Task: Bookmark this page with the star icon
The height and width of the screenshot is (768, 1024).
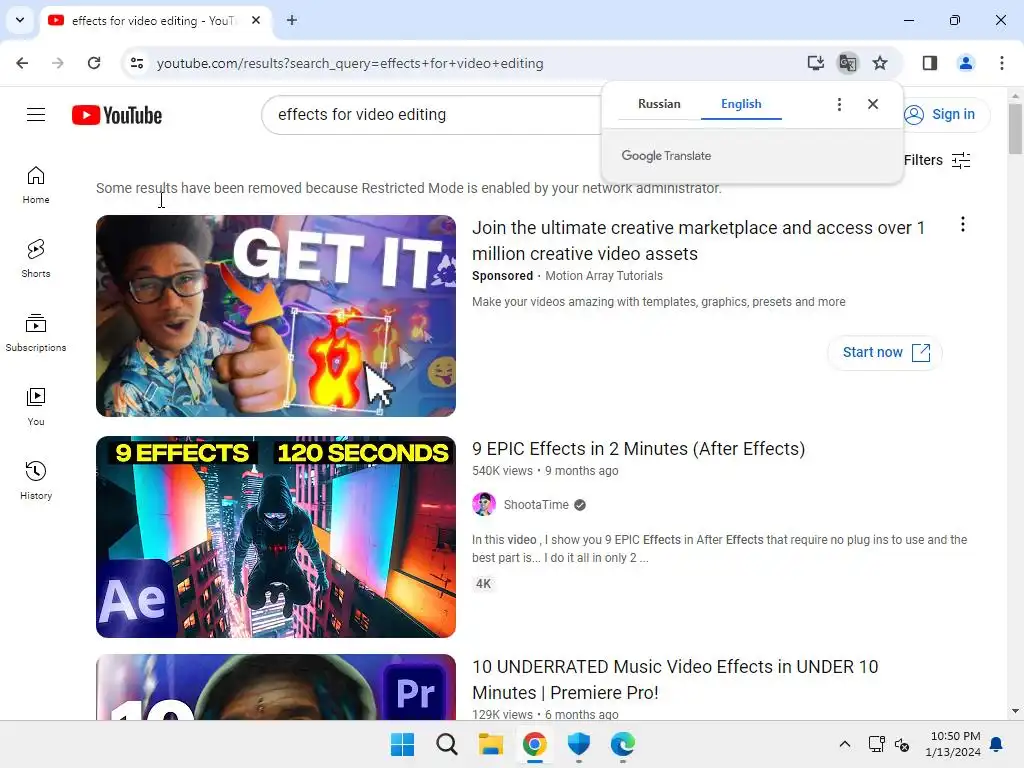Action: click(x=880, y=63)
